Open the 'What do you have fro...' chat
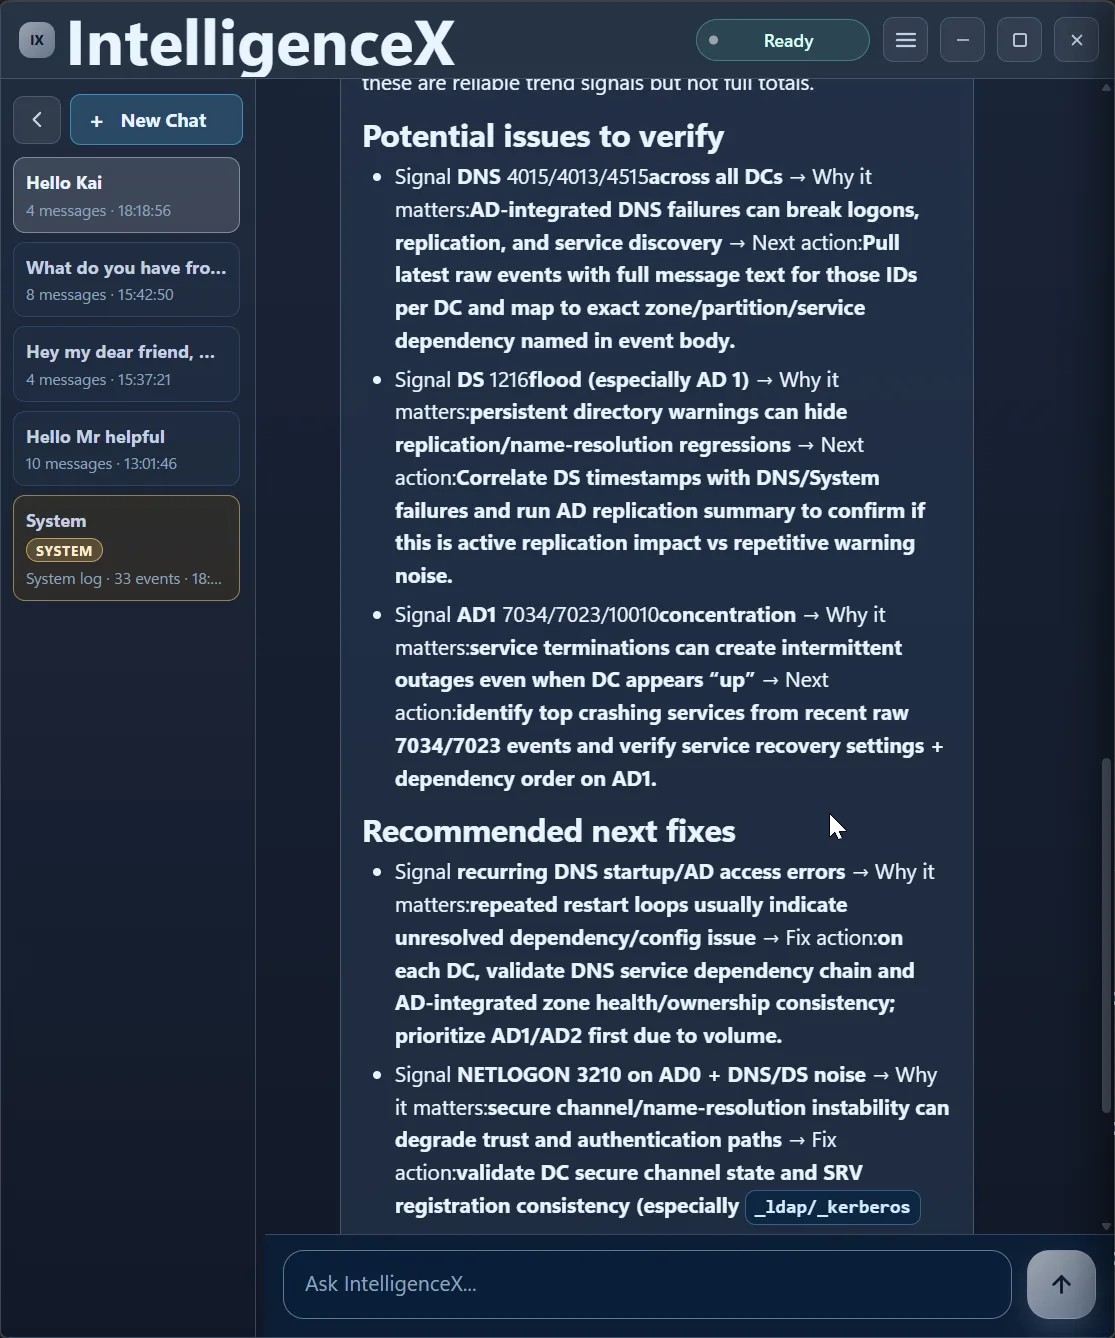This screenshot has width=1115, height=1338. (x=126, y=280)
